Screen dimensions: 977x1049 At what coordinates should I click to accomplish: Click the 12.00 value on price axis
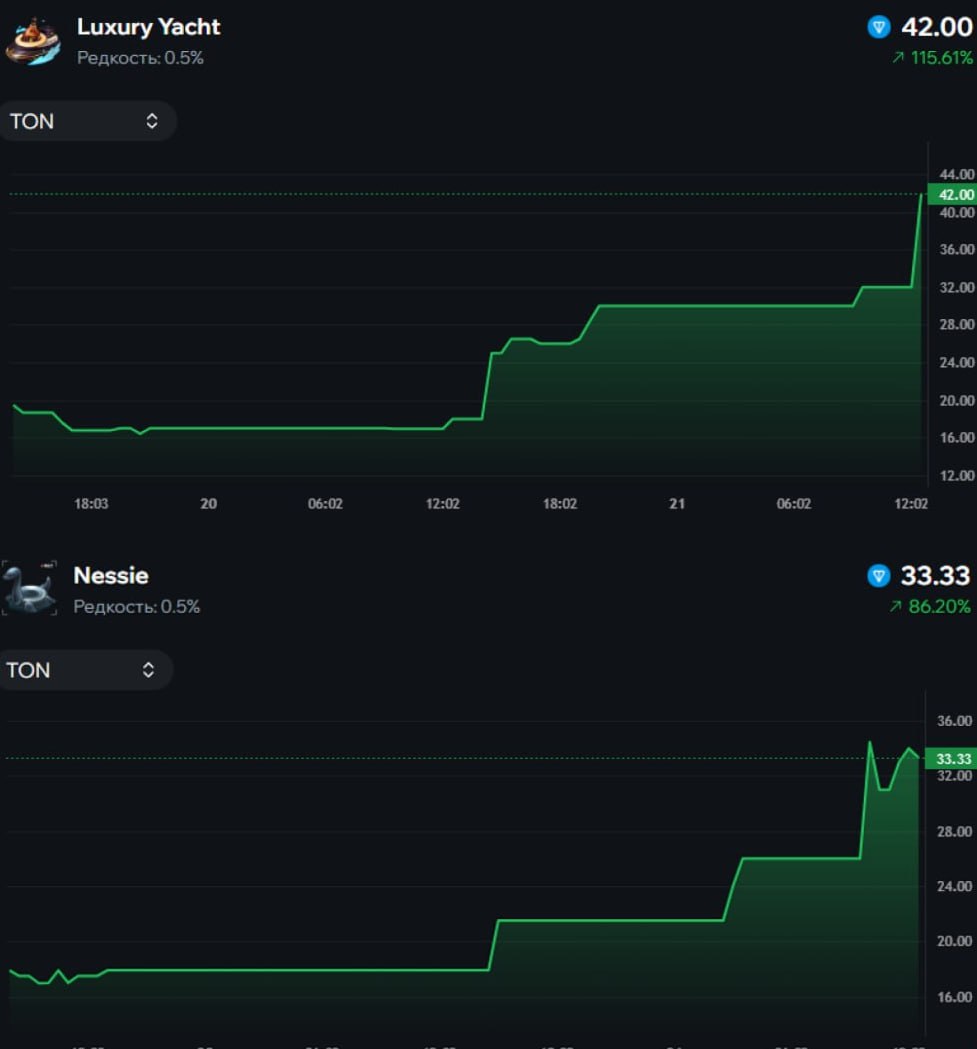pos(956,475)
